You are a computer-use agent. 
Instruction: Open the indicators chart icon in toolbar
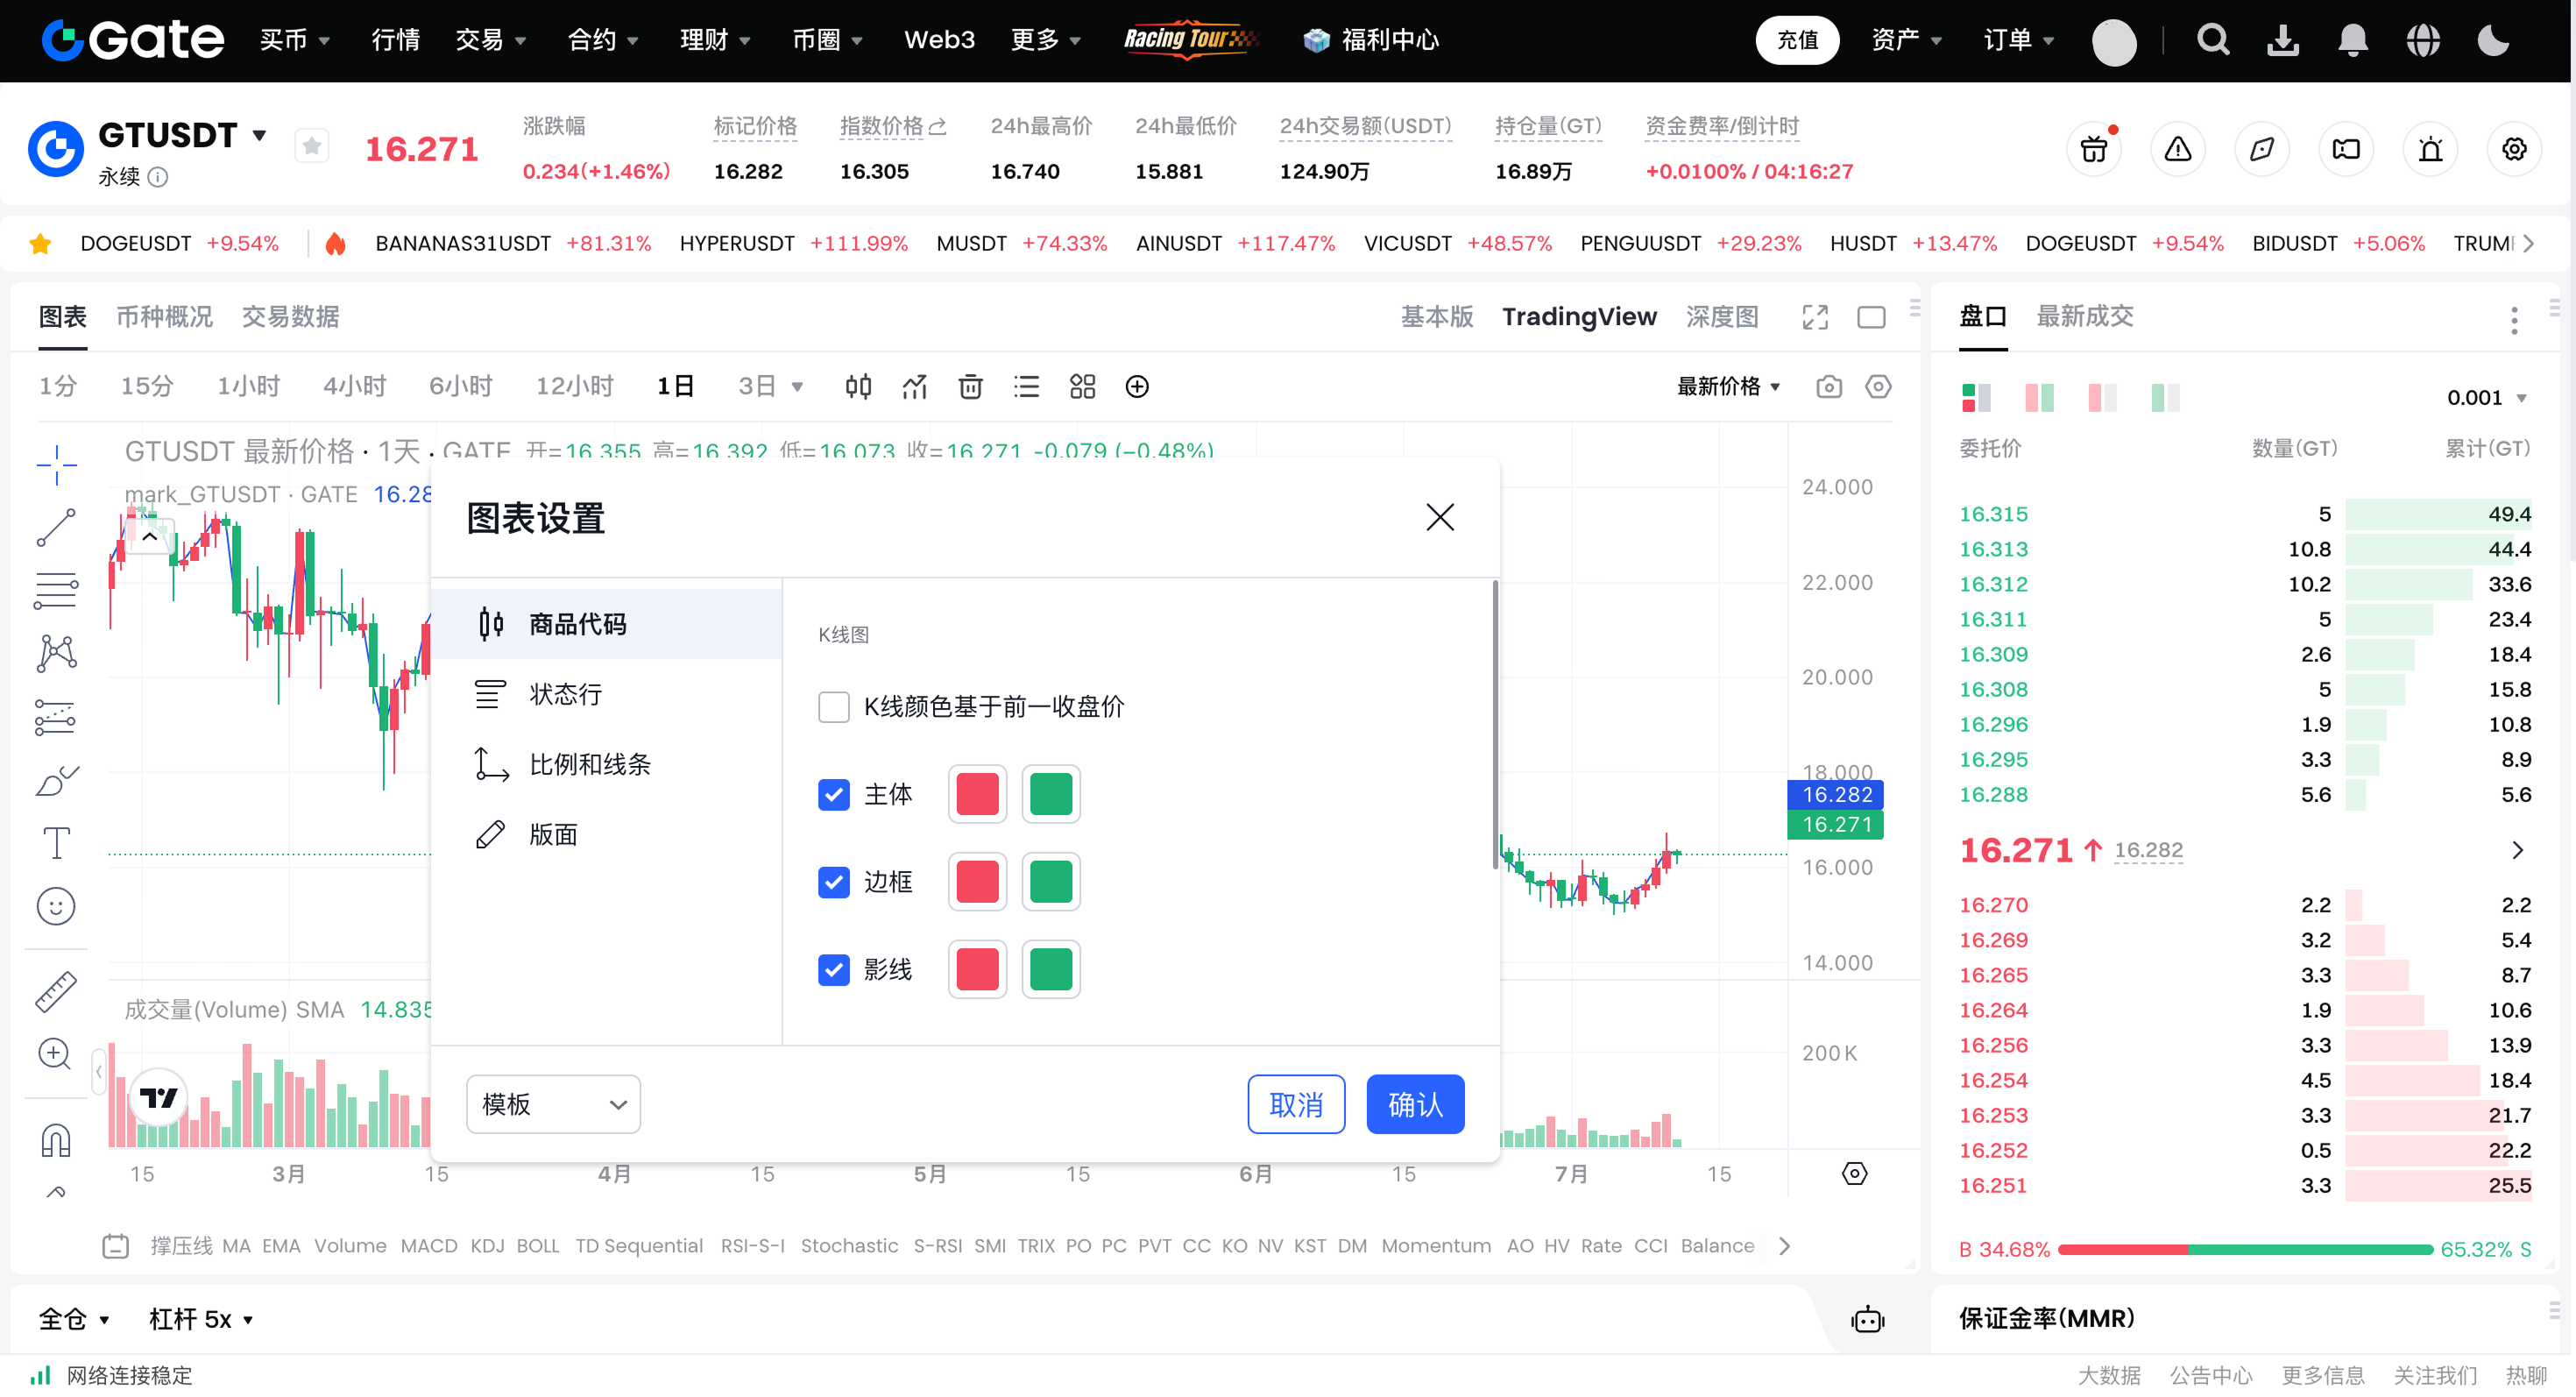tap(914, 387)
